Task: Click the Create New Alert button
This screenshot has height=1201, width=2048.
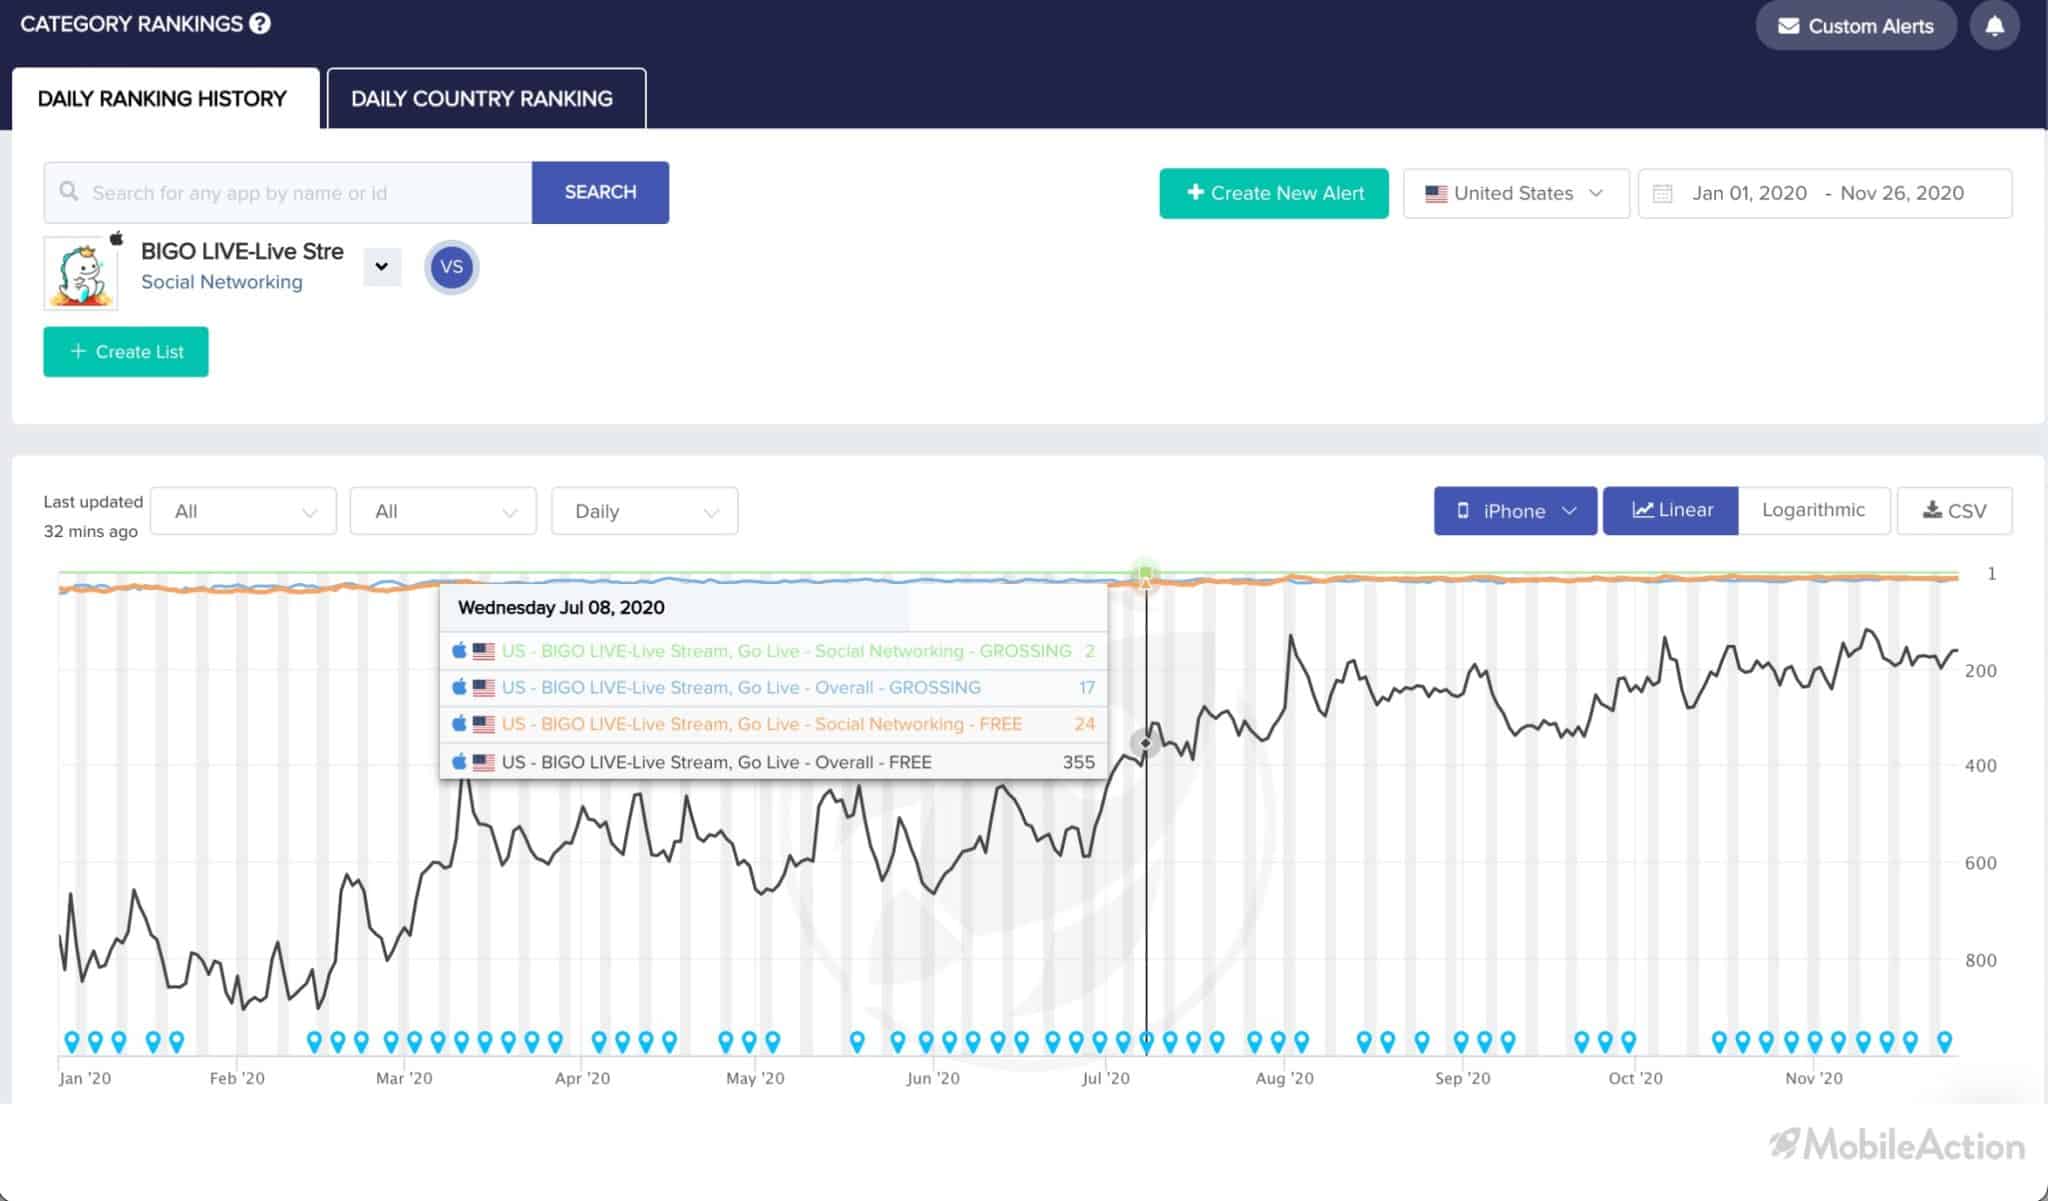Action: tap(1274, 193)
